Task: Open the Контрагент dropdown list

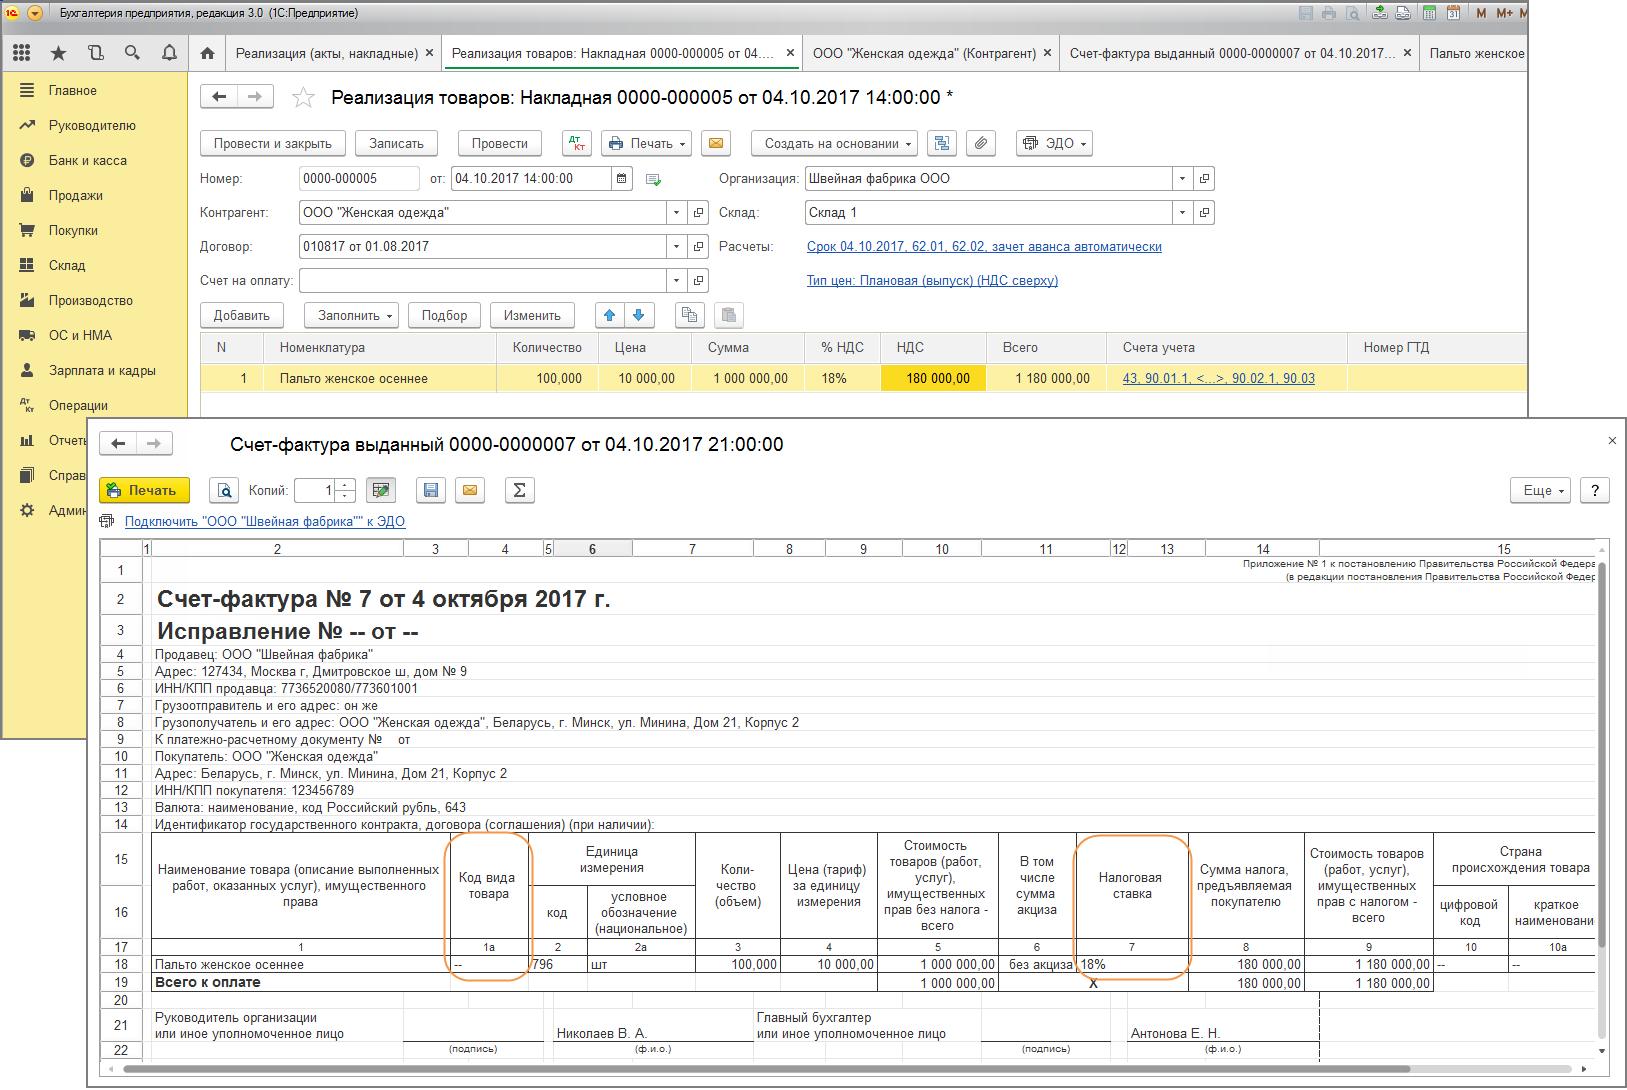Action: tap(676, 213)
